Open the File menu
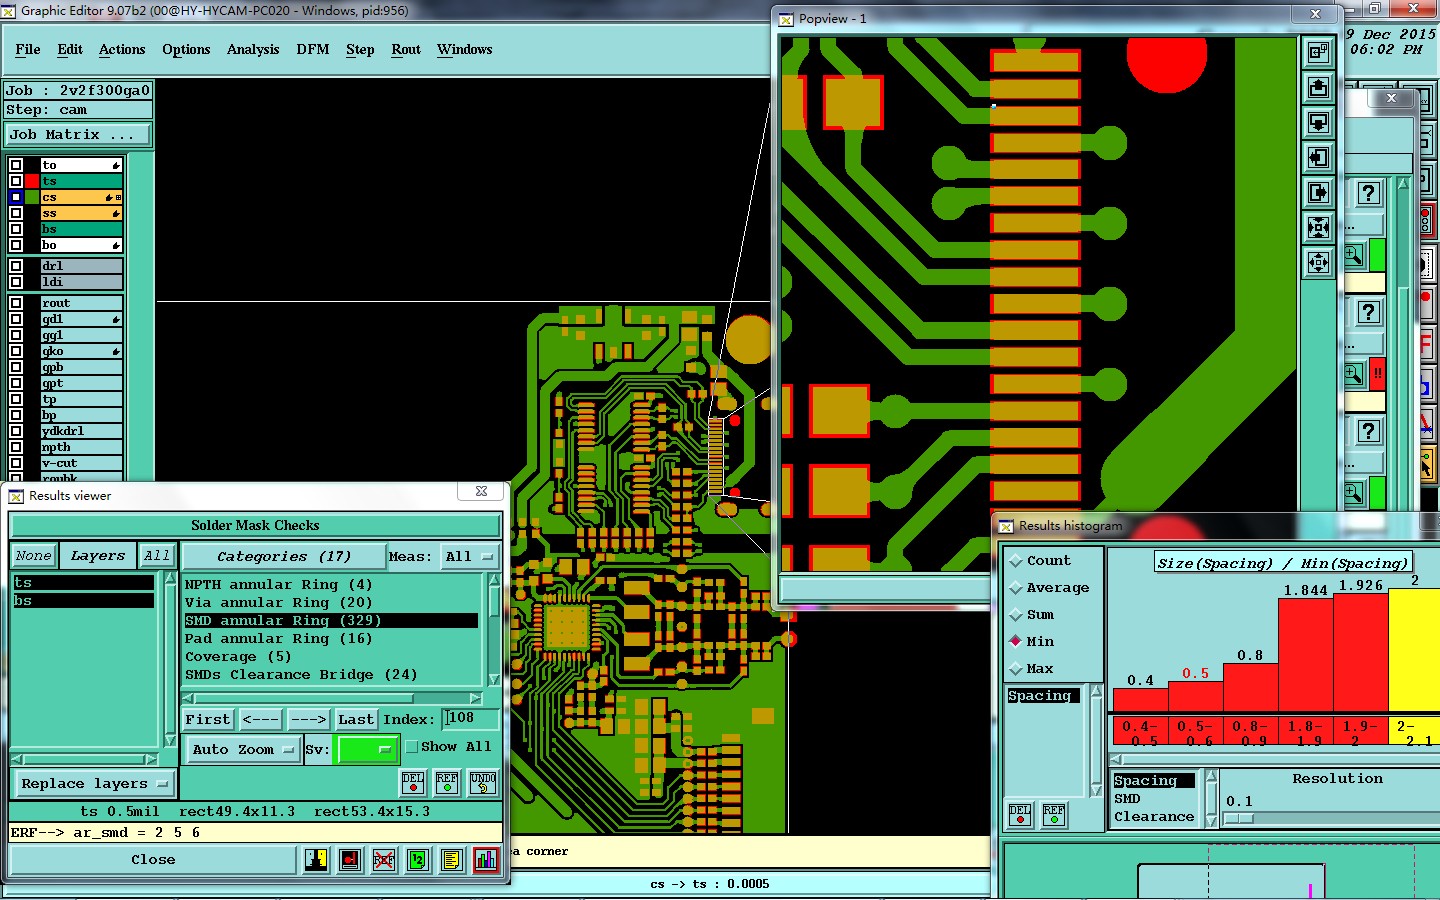Viewport: 1440px width, 900px height. [28, 49]
